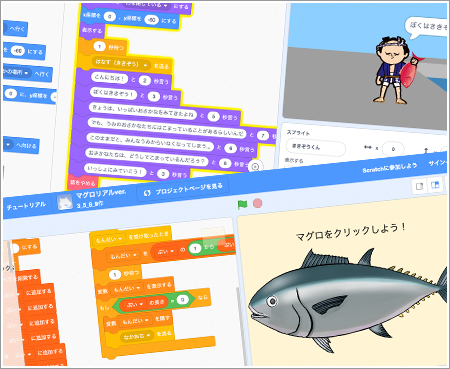Open the なかみ dropdown in the bottom yellow block

point(148,335)
